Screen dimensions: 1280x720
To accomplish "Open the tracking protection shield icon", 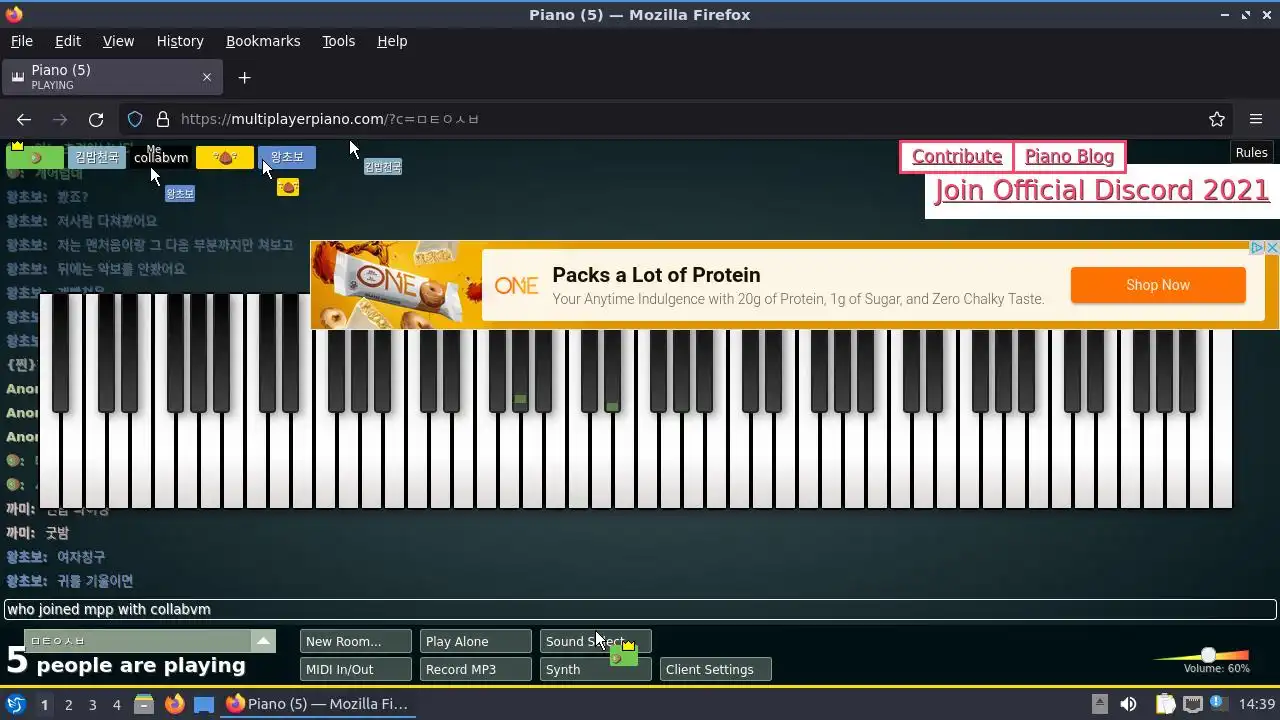I will [x=135, y=119].
